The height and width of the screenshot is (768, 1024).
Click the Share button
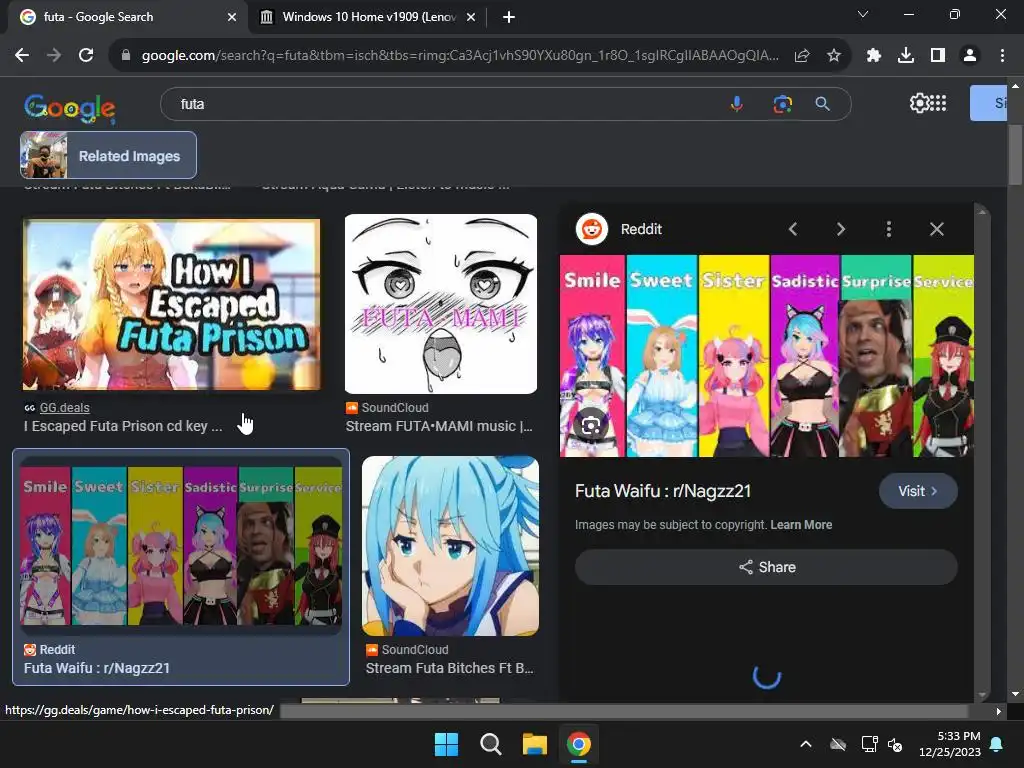[x=766, y=567]
